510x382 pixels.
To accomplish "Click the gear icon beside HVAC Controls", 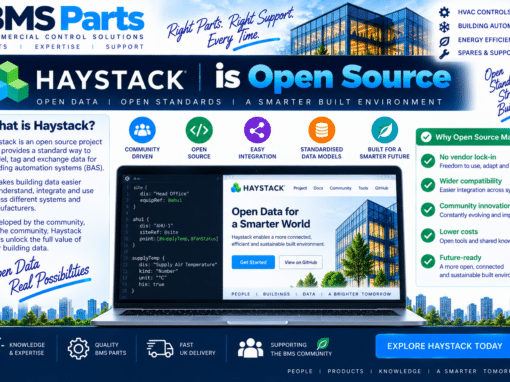I will click(x=444, y=12).
